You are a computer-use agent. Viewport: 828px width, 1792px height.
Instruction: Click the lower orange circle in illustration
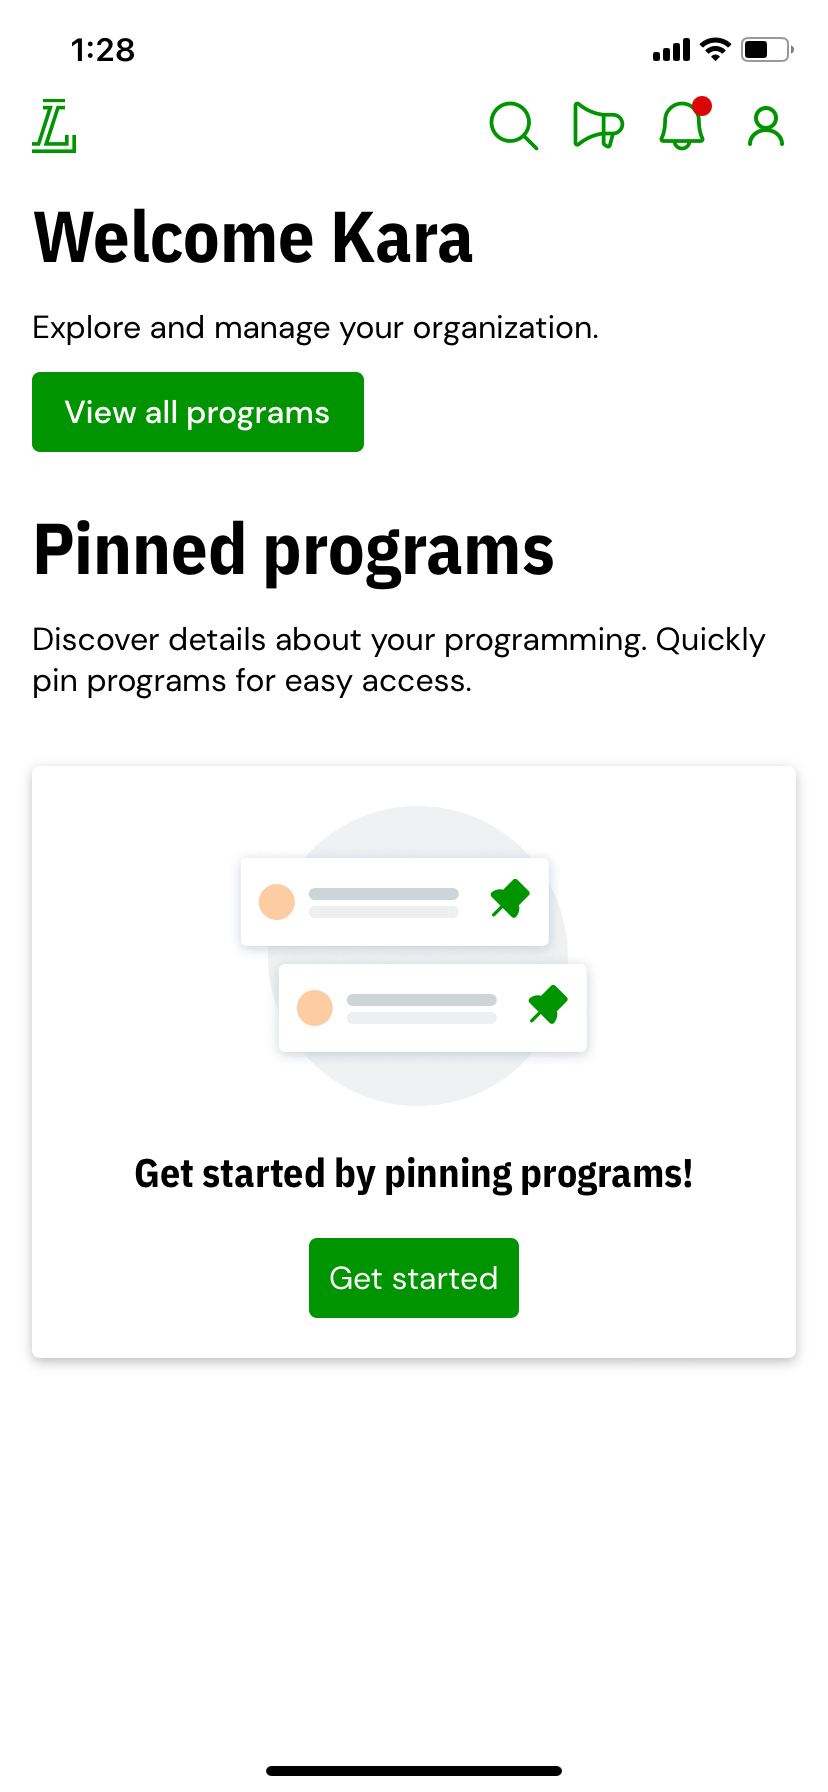point(315,1008)
